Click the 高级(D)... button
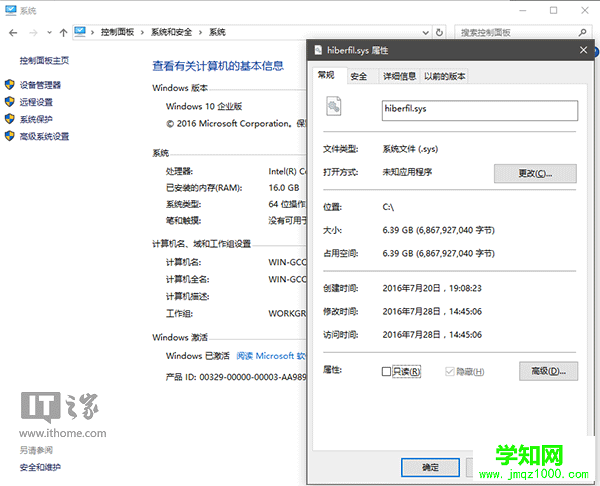This screenshot has height=486, width=600. pyautogui.click(x=548, y=371)
